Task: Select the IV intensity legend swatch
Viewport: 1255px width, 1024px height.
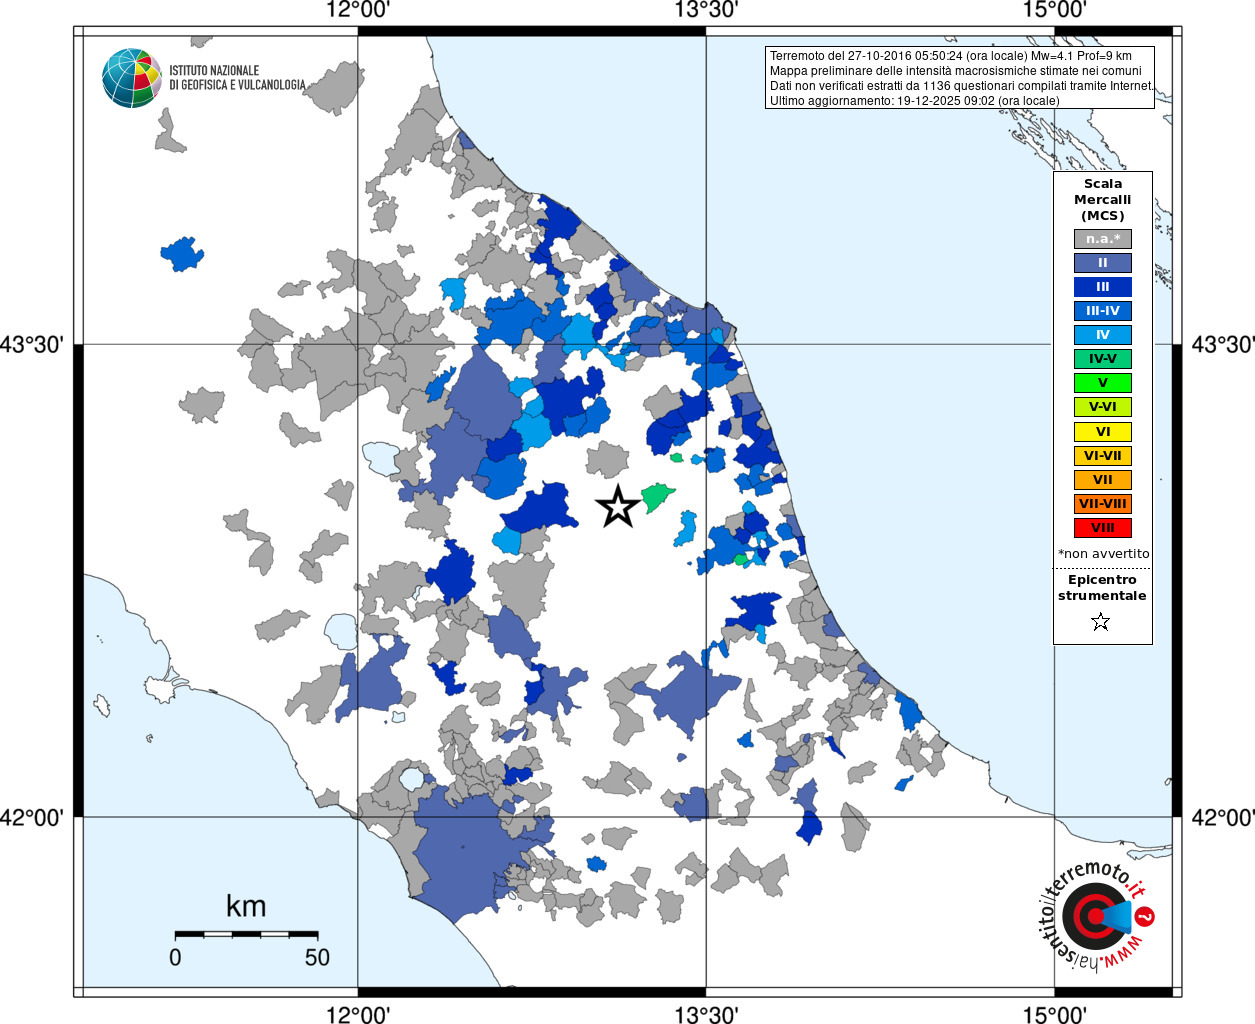Action: click(1102, 335)
